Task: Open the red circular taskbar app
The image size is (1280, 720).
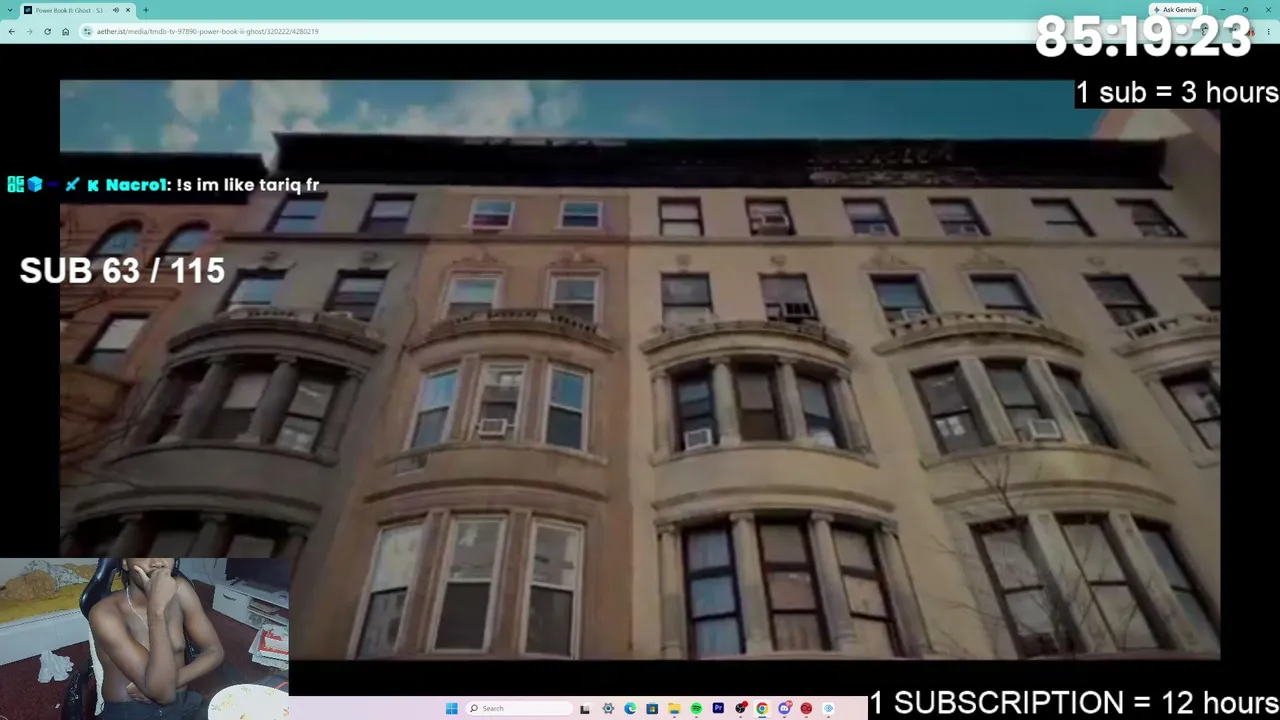Action: [x=806, y=709]
